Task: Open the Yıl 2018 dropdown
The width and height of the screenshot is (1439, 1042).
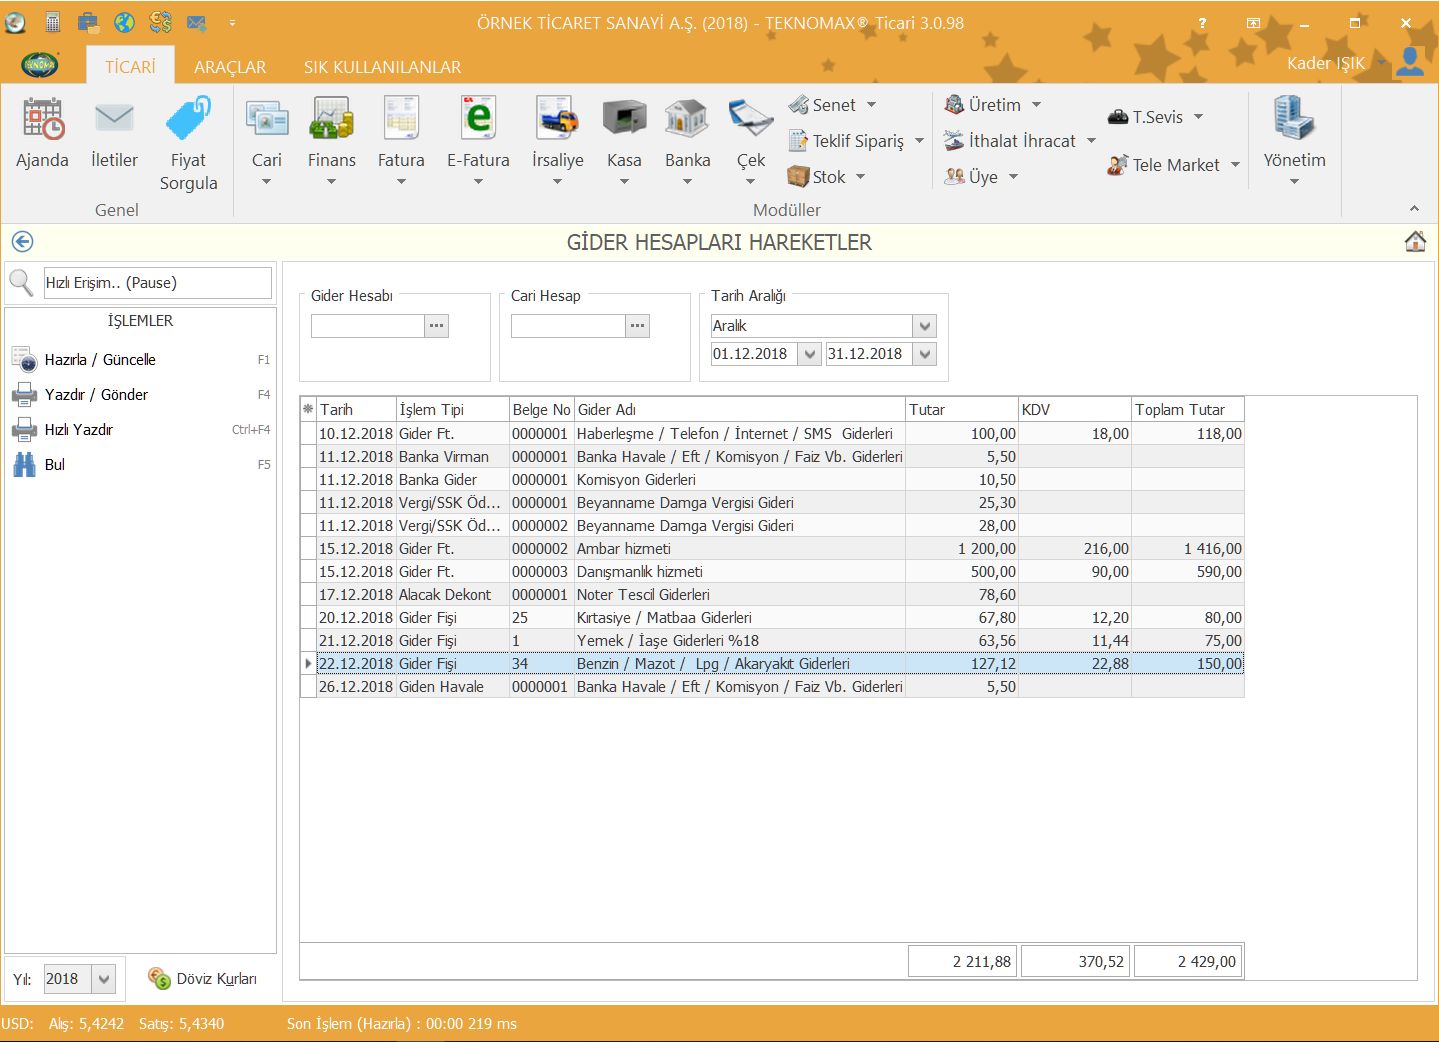Action: coord(104,979)
